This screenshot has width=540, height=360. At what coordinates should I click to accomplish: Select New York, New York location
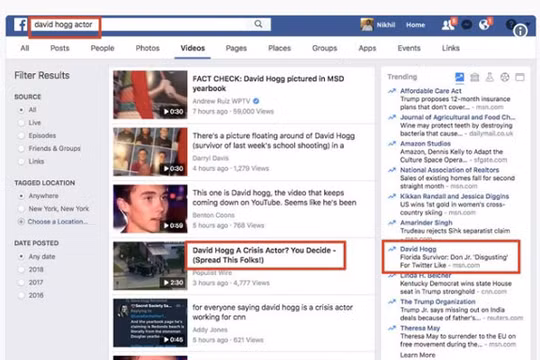coord(21,209)
